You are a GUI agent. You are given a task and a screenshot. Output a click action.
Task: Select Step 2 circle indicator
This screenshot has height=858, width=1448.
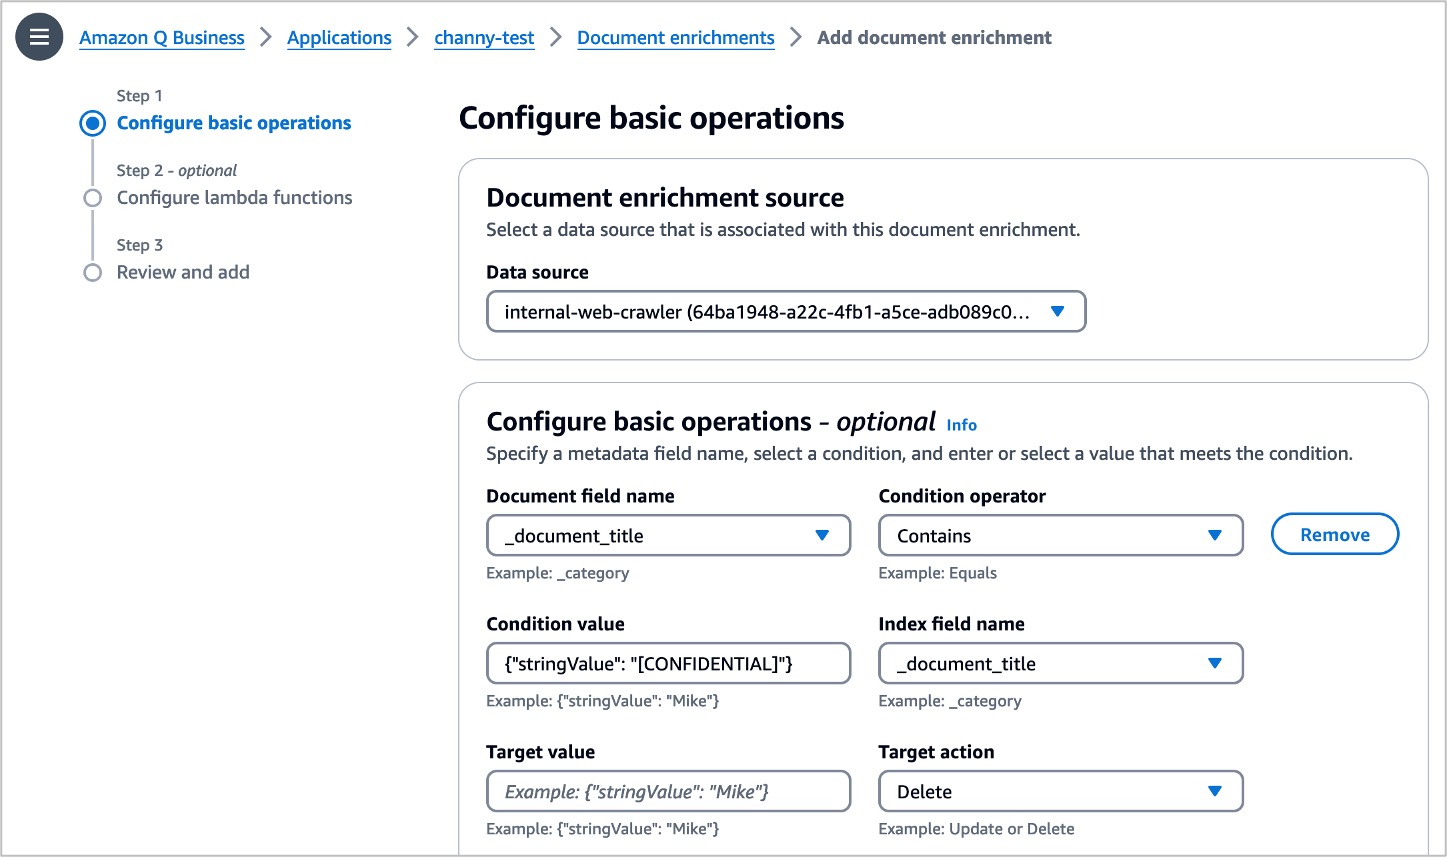(x=93, y=198)
